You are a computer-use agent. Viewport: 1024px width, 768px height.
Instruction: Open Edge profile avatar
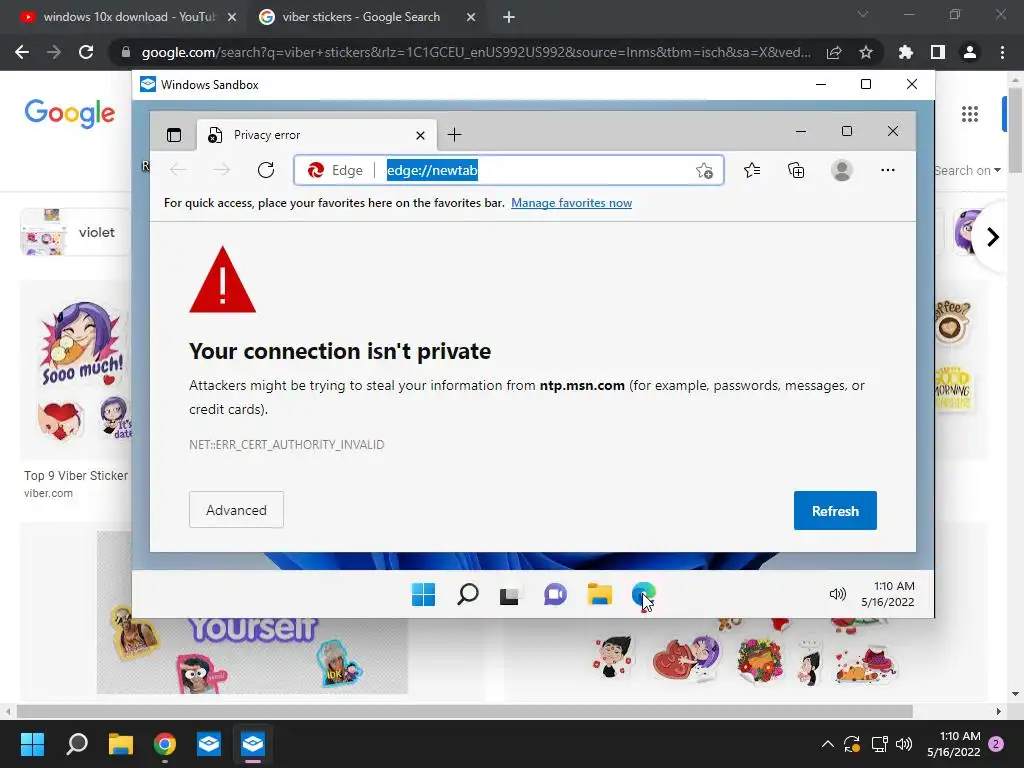point(842,170)
